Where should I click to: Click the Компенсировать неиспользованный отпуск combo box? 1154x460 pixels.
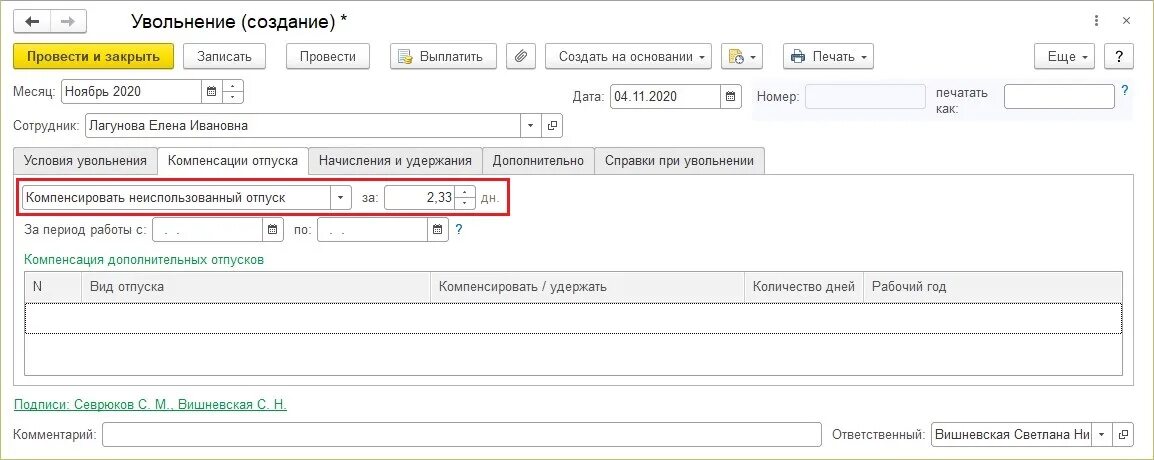pyautogui.click(x=177, y=197)
